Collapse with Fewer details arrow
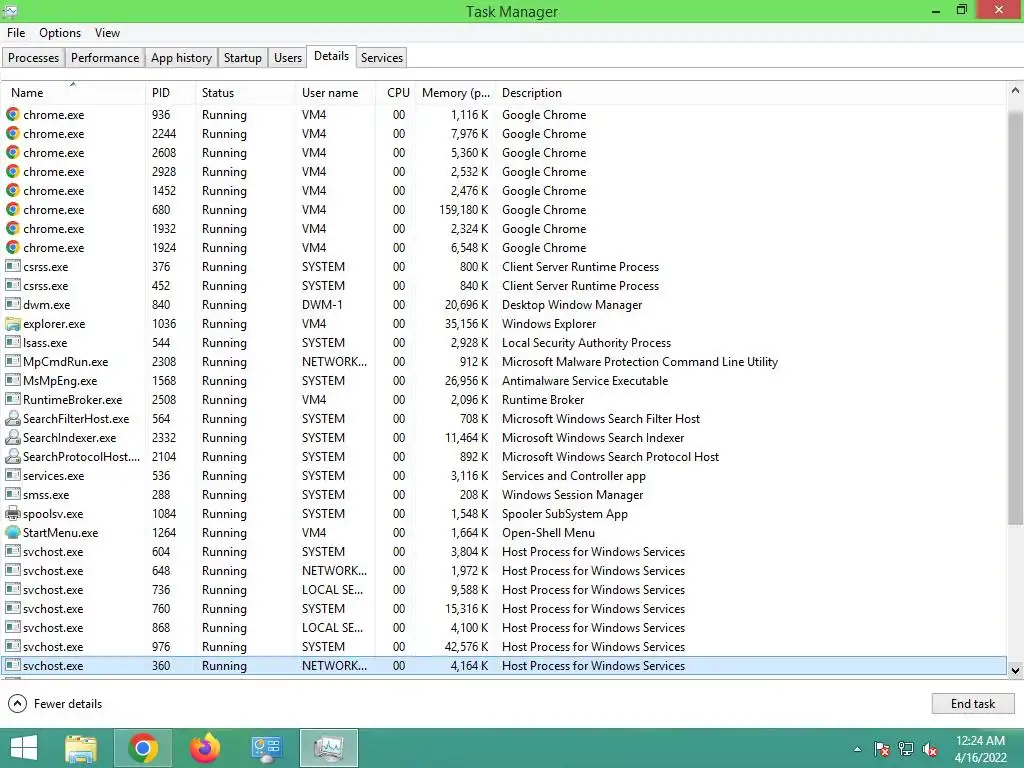This screenshot has width=1024, height=768. (17, 703)
